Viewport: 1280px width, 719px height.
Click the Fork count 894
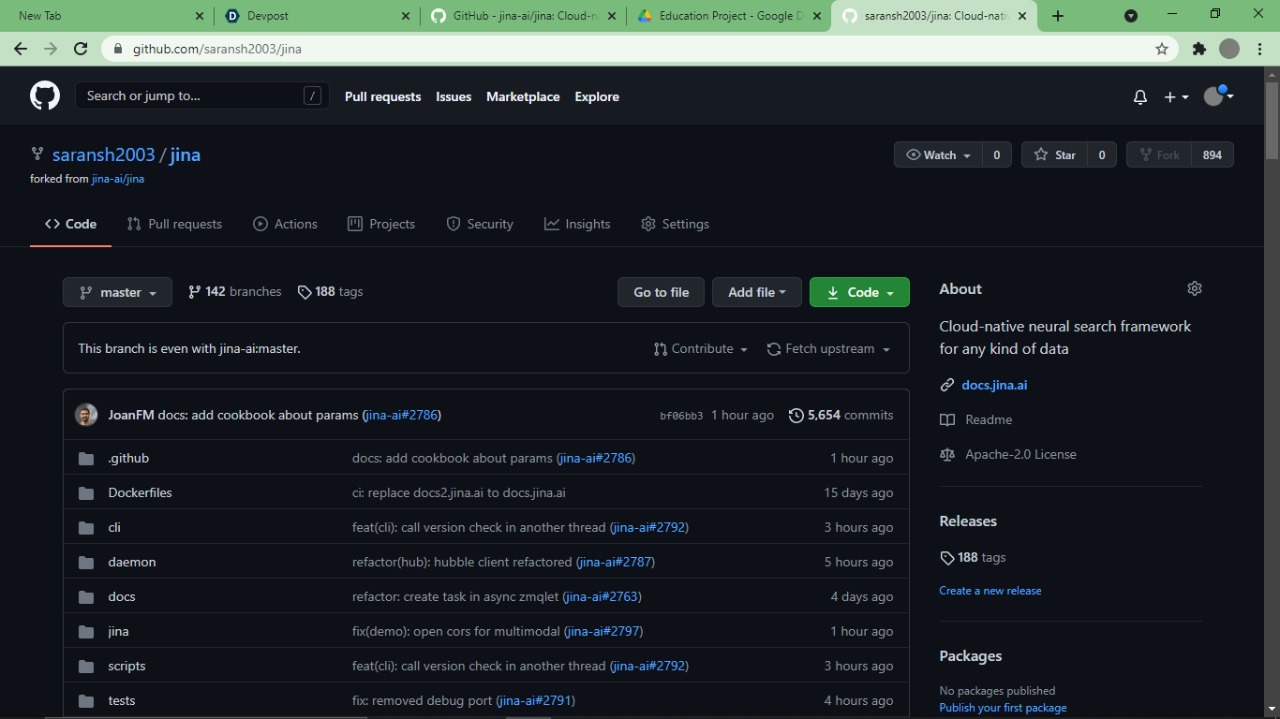[1212, 155]
